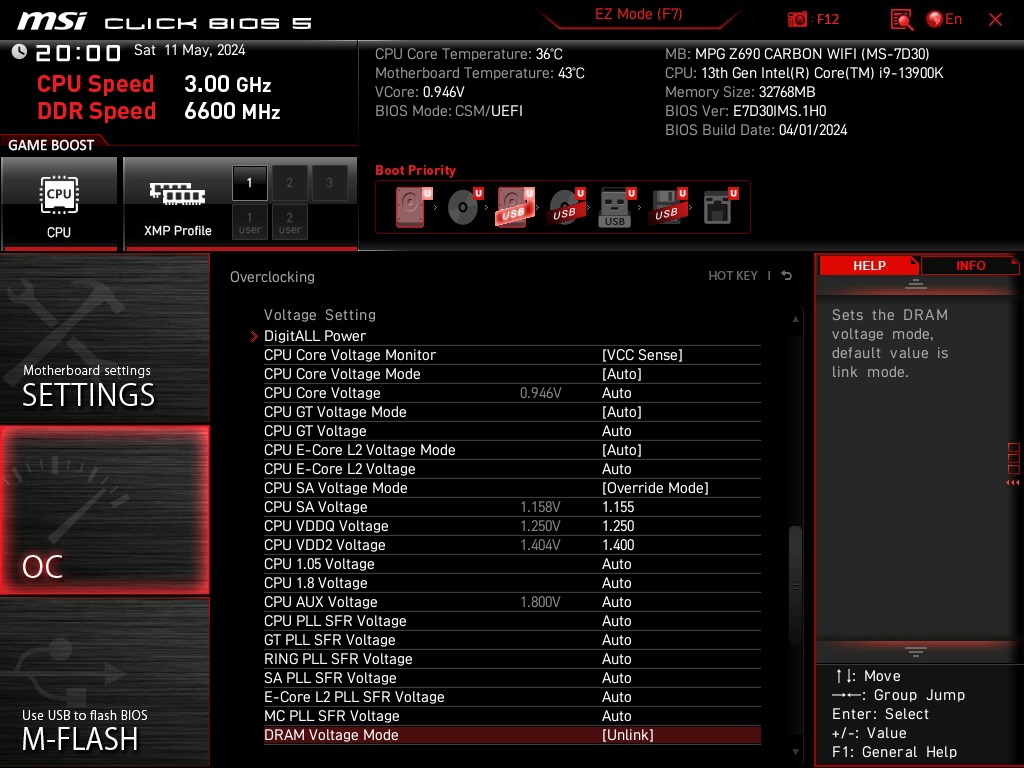The height and width of the screenshot is (768, 1024).
Task: Change language via the globe En icon
Action: 944,20
